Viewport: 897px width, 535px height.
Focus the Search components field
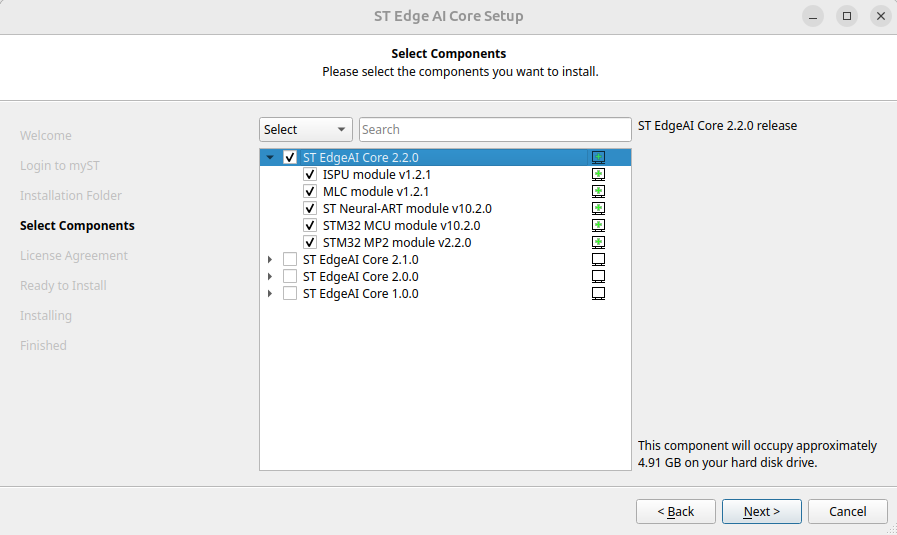pos(495,129)
